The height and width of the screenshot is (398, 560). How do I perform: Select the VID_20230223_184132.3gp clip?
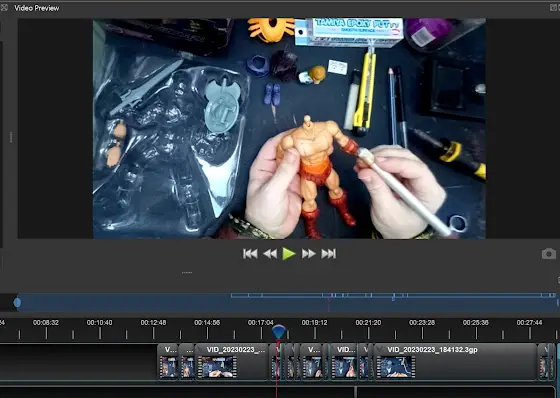coord(455,362)
